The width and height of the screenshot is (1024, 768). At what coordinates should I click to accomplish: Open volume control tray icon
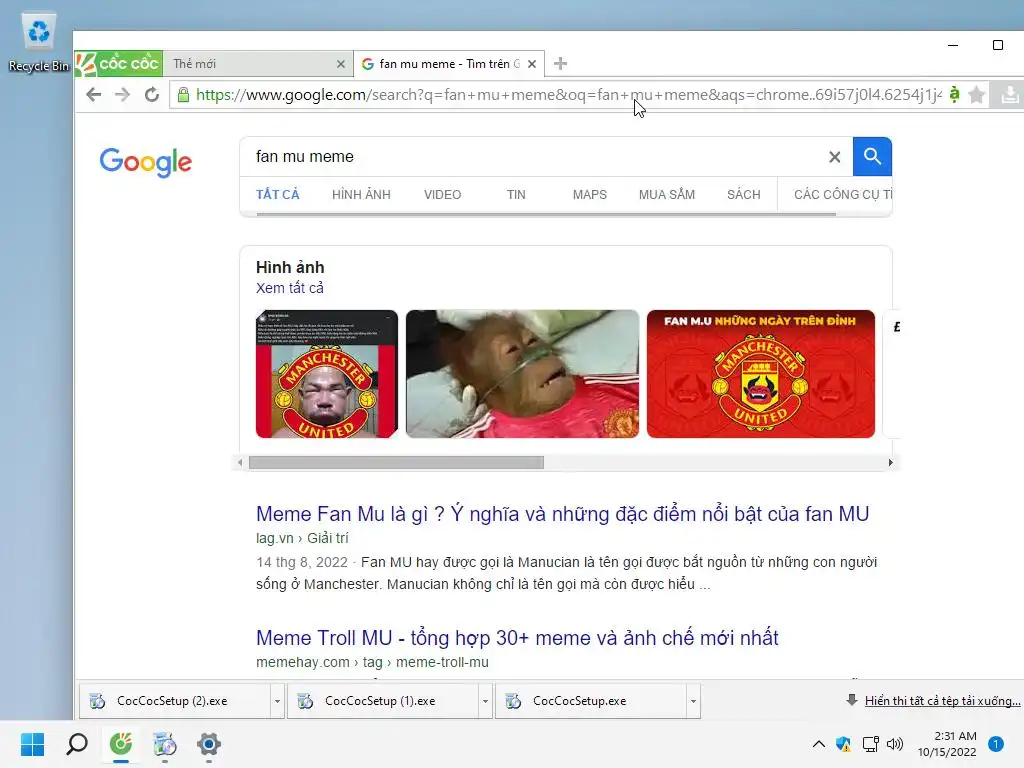(895, 744)
